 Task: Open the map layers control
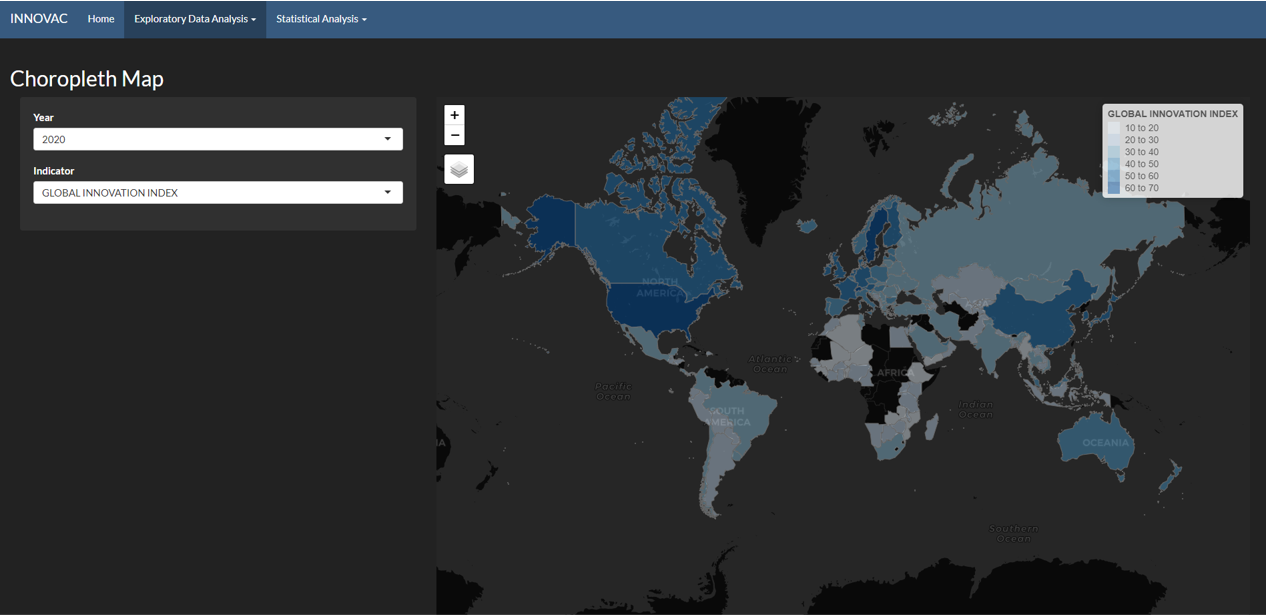459,169
